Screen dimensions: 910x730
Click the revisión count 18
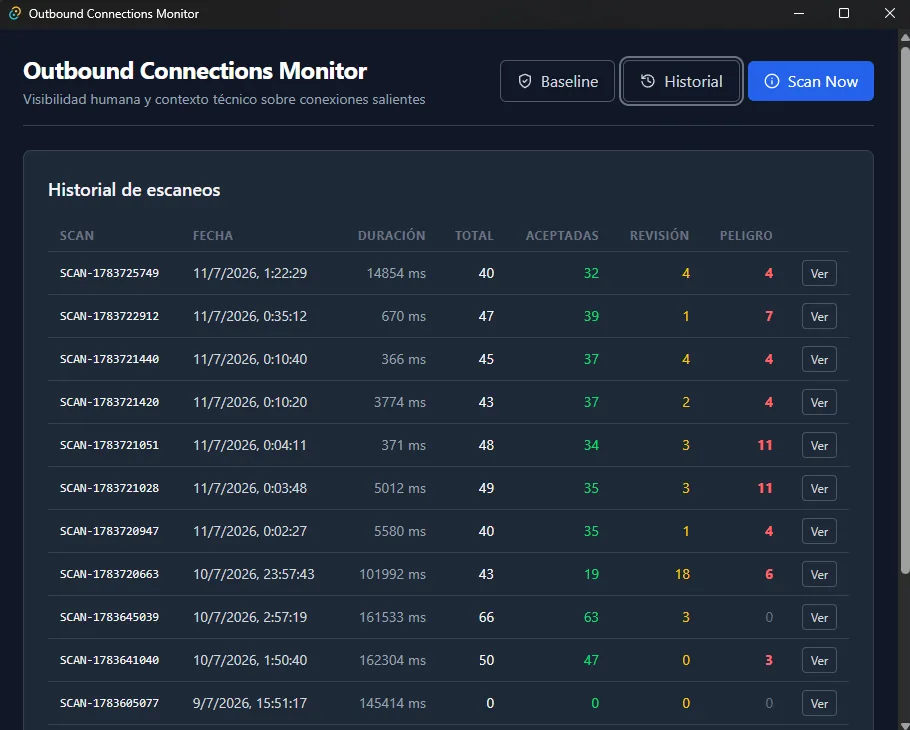tap(682, 574)
